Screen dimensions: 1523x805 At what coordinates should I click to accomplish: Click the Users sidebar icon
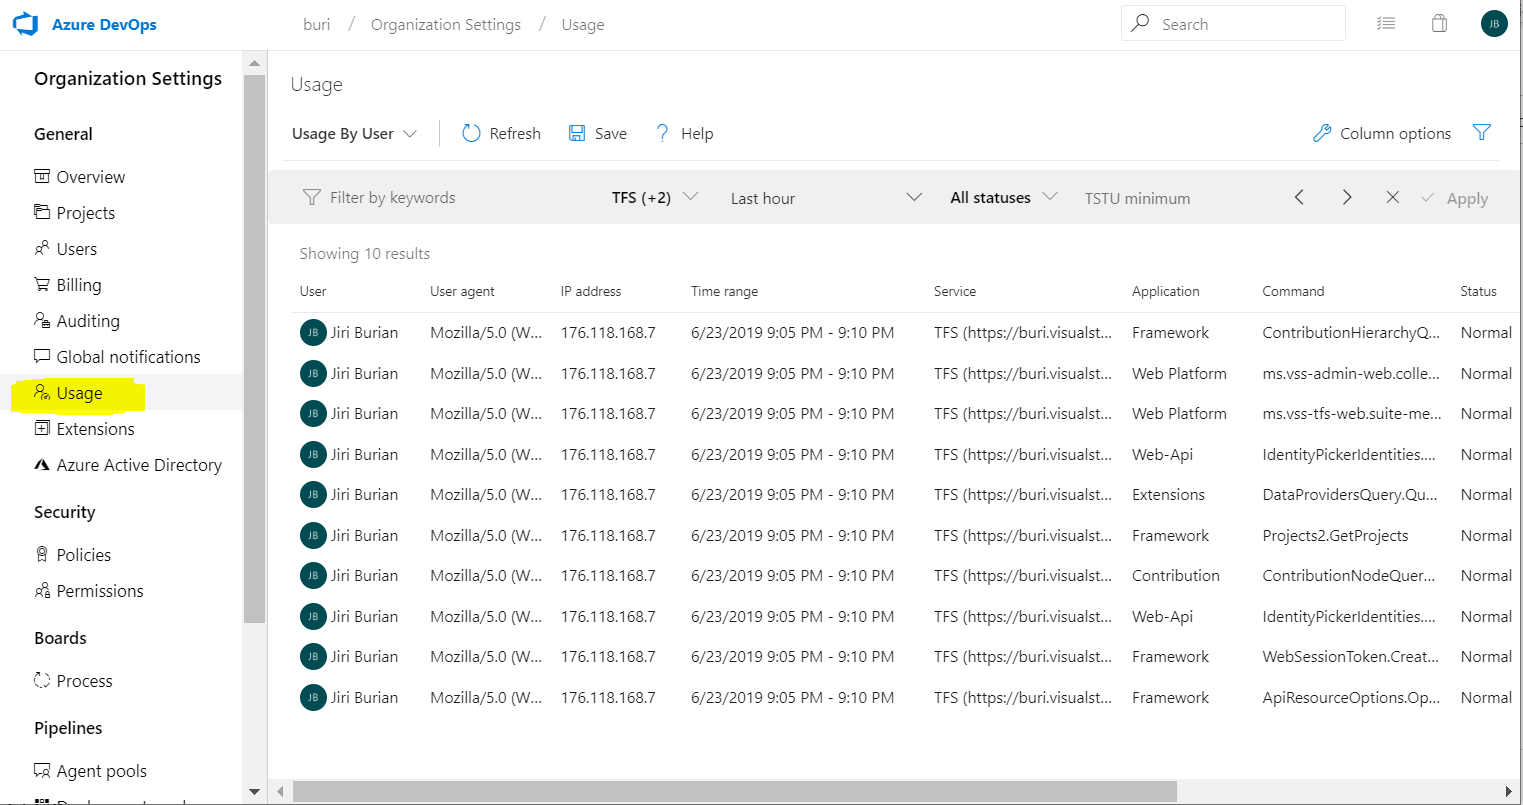[x=42, y=248]
